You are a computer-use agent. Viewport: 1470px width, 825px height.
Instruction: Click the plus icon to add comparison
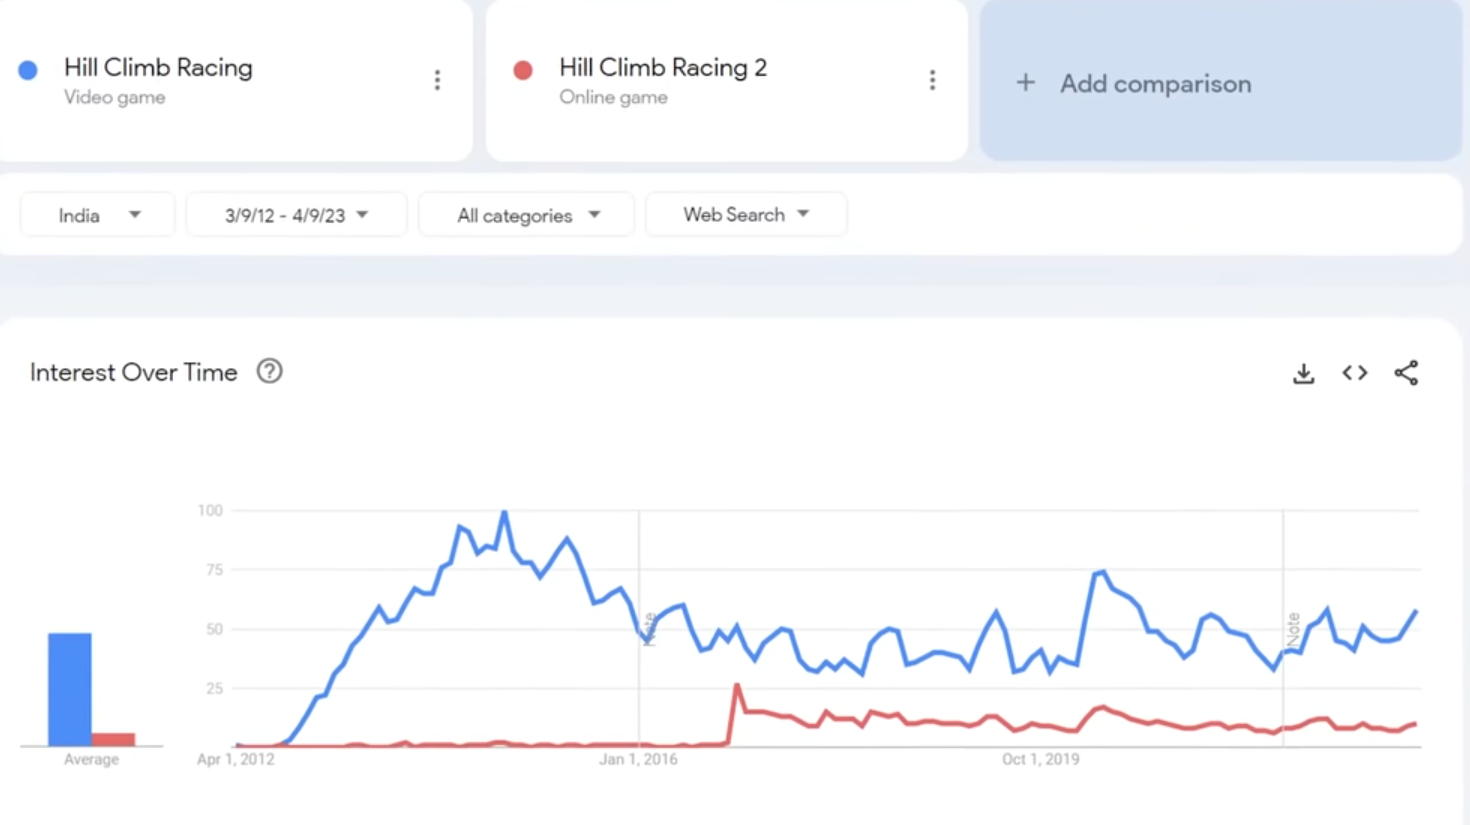pos(1025,83)
